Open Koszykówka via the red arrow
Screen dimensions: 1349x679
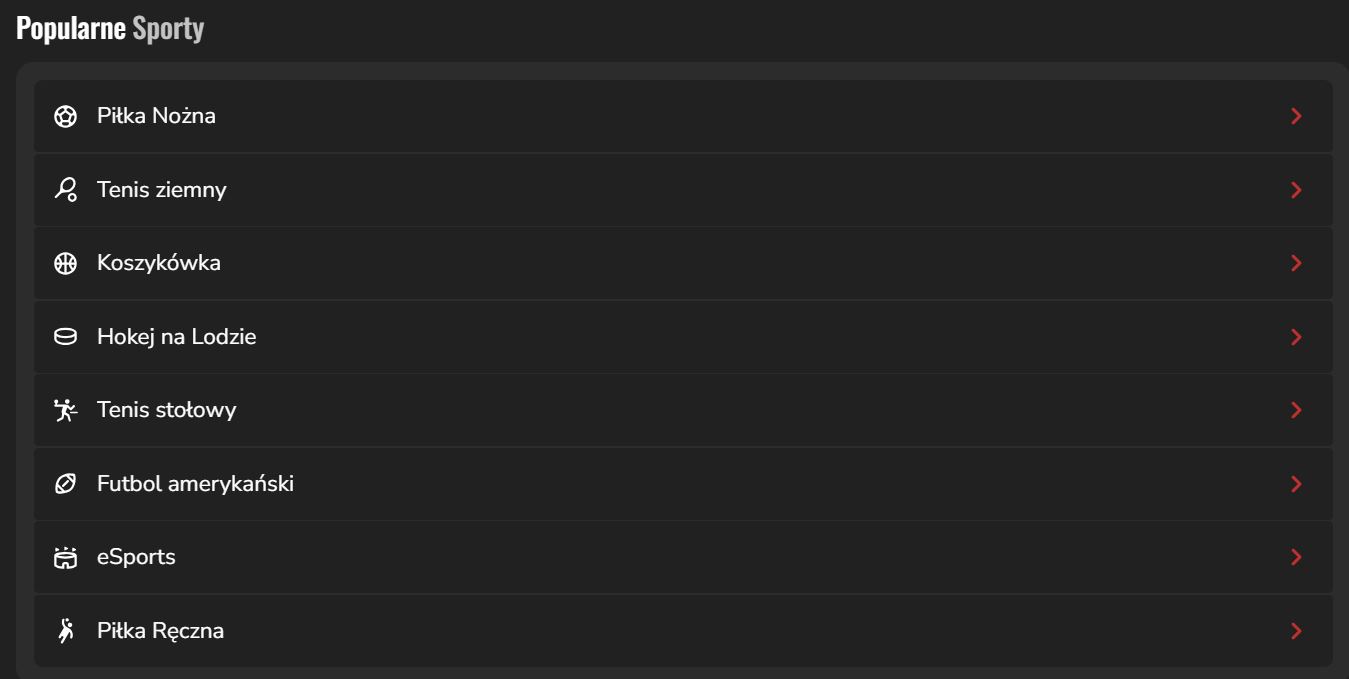pos(1296,264)
